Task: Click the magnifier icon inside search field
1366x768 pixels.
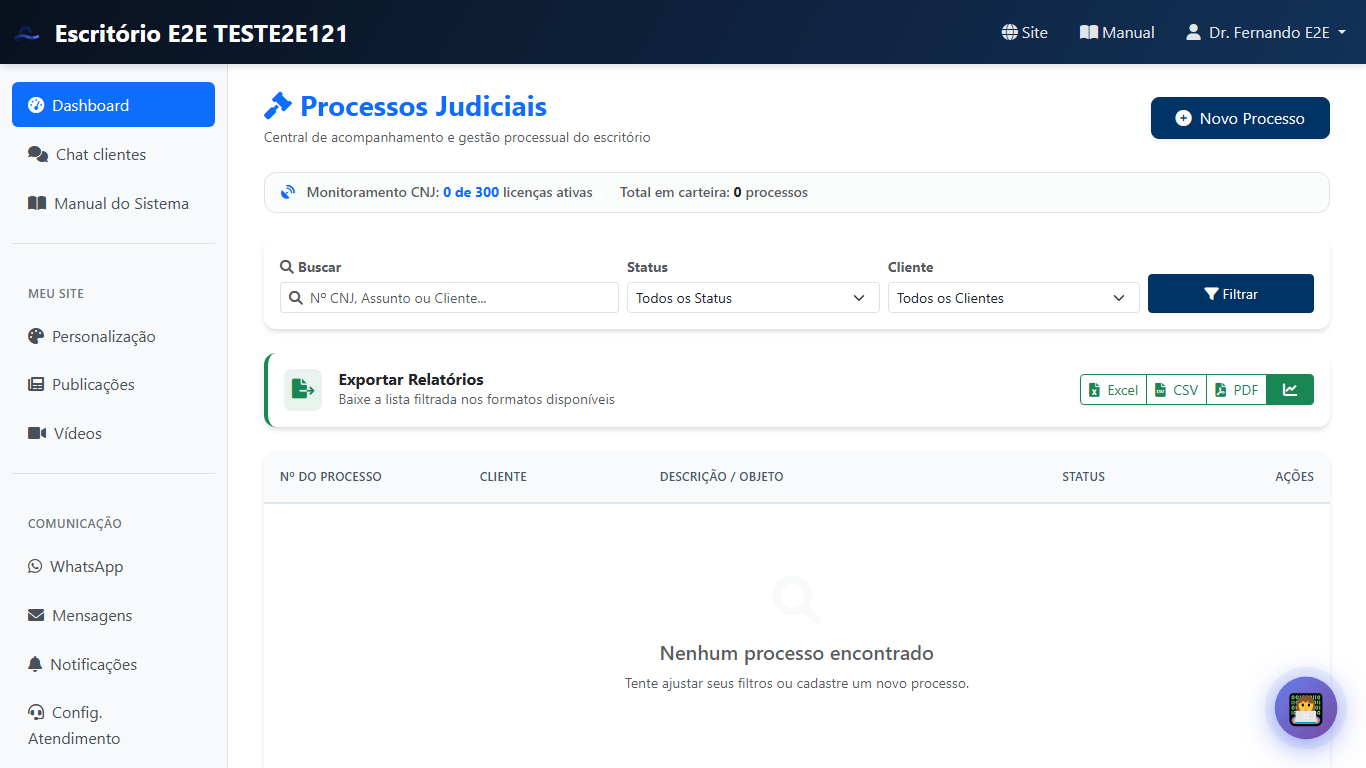Action: (296, 298)
